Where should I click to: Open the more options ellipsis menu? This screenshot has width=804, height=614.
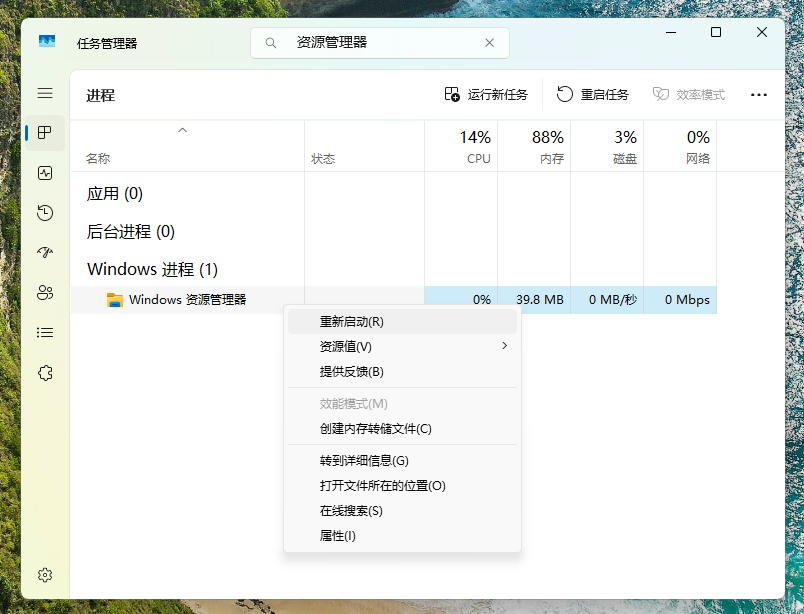758,95
